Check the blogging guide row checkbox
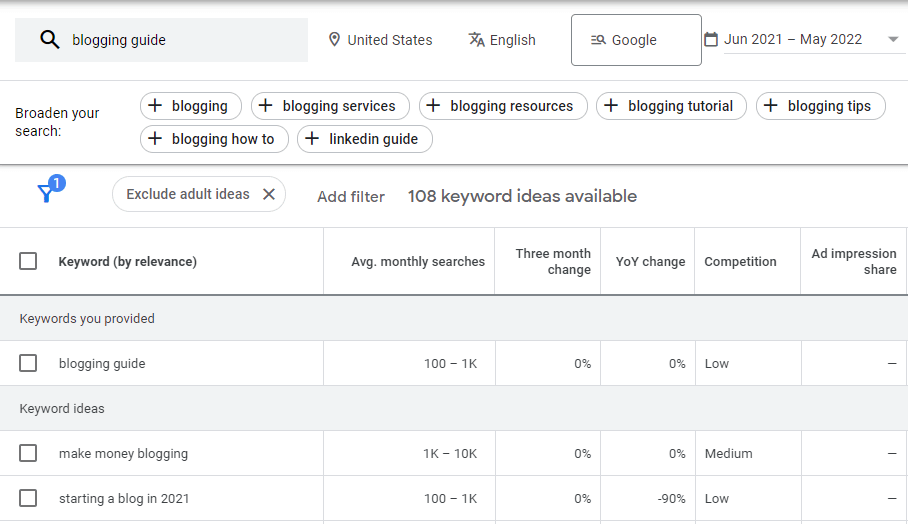This screenshot has height=524, width=908. [28, 363]
